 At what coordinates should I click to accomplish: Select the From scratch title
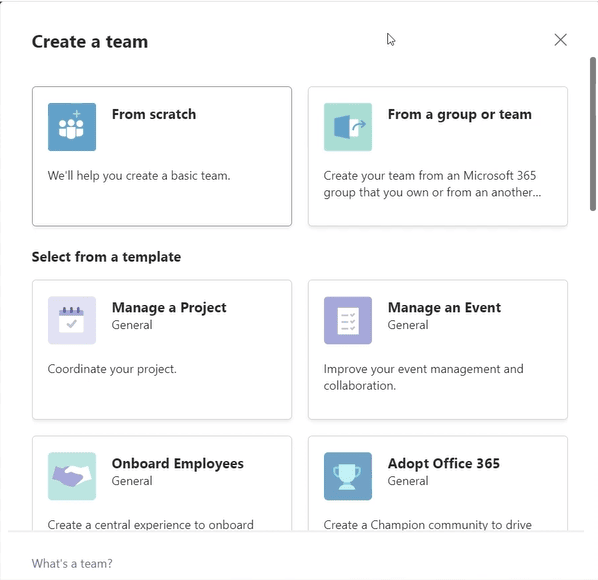click(x=154, y=114)
